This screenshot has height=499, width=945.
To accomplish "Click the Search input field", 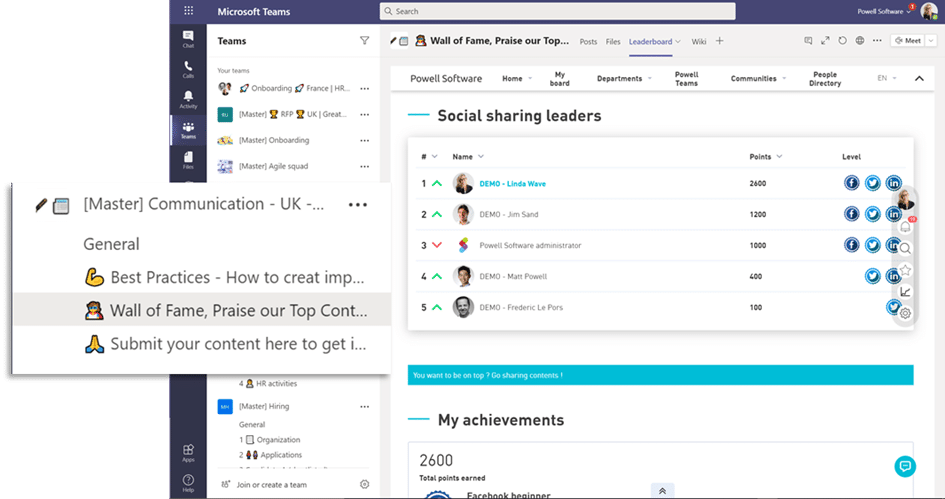I will (x=557, y=11).
